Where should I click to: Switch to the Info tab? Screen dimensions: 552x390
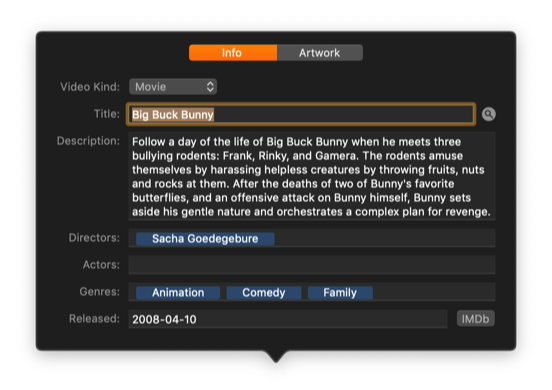point(233,53)
